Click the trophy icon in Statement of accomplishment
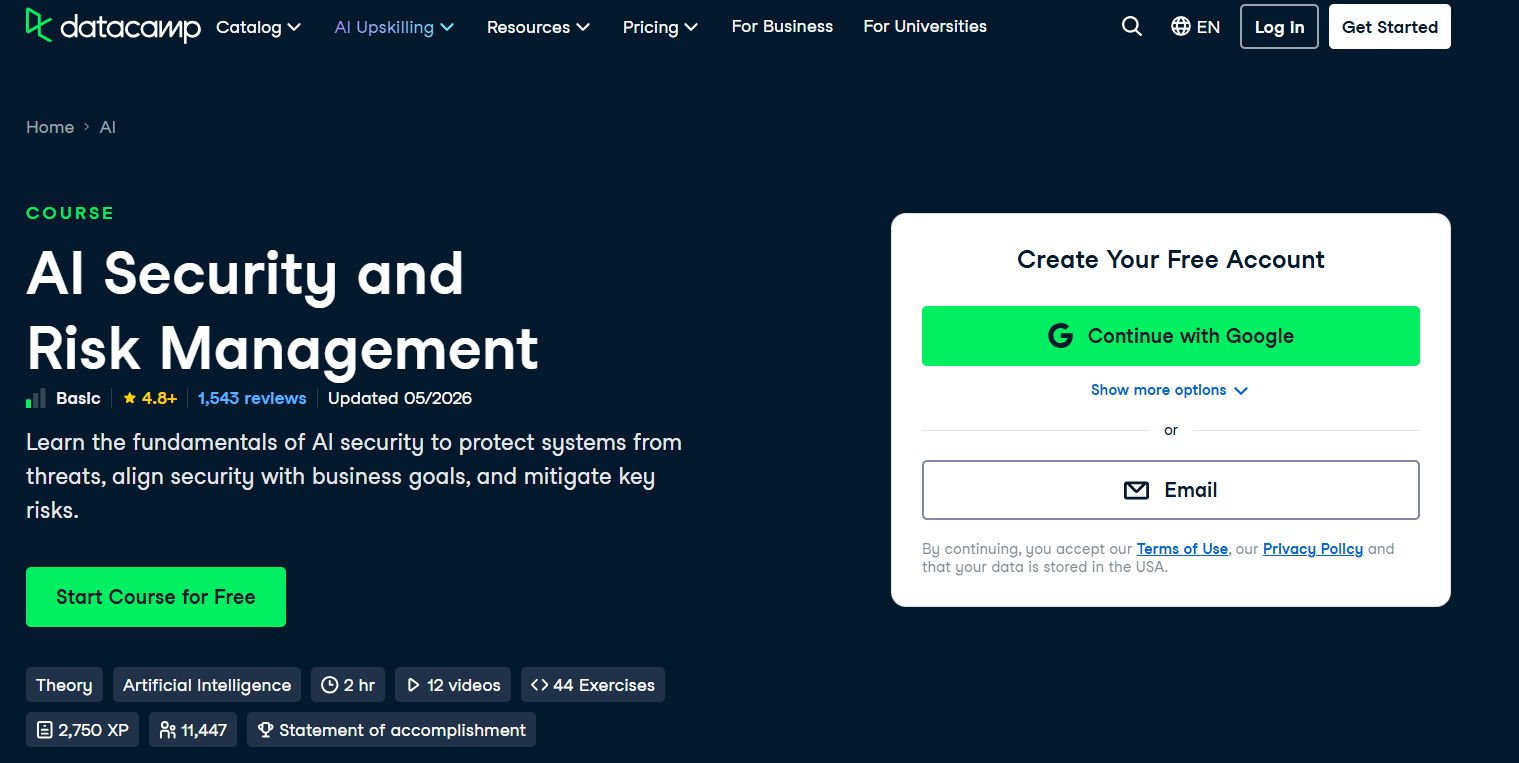1519x763 pixels. [x=265, y=730]
